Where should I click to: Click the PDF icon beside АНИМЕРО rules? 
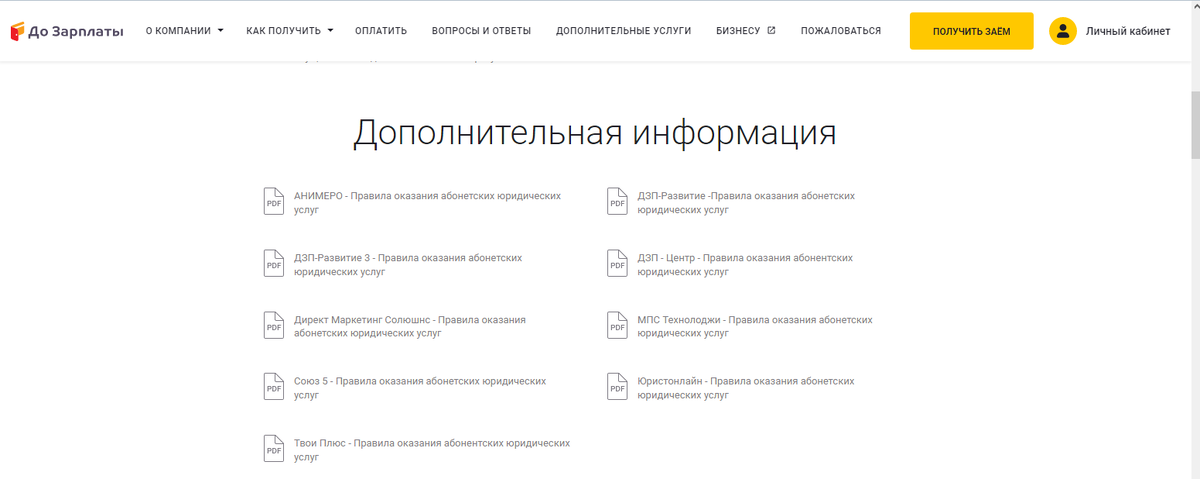(x=273, y=201)
